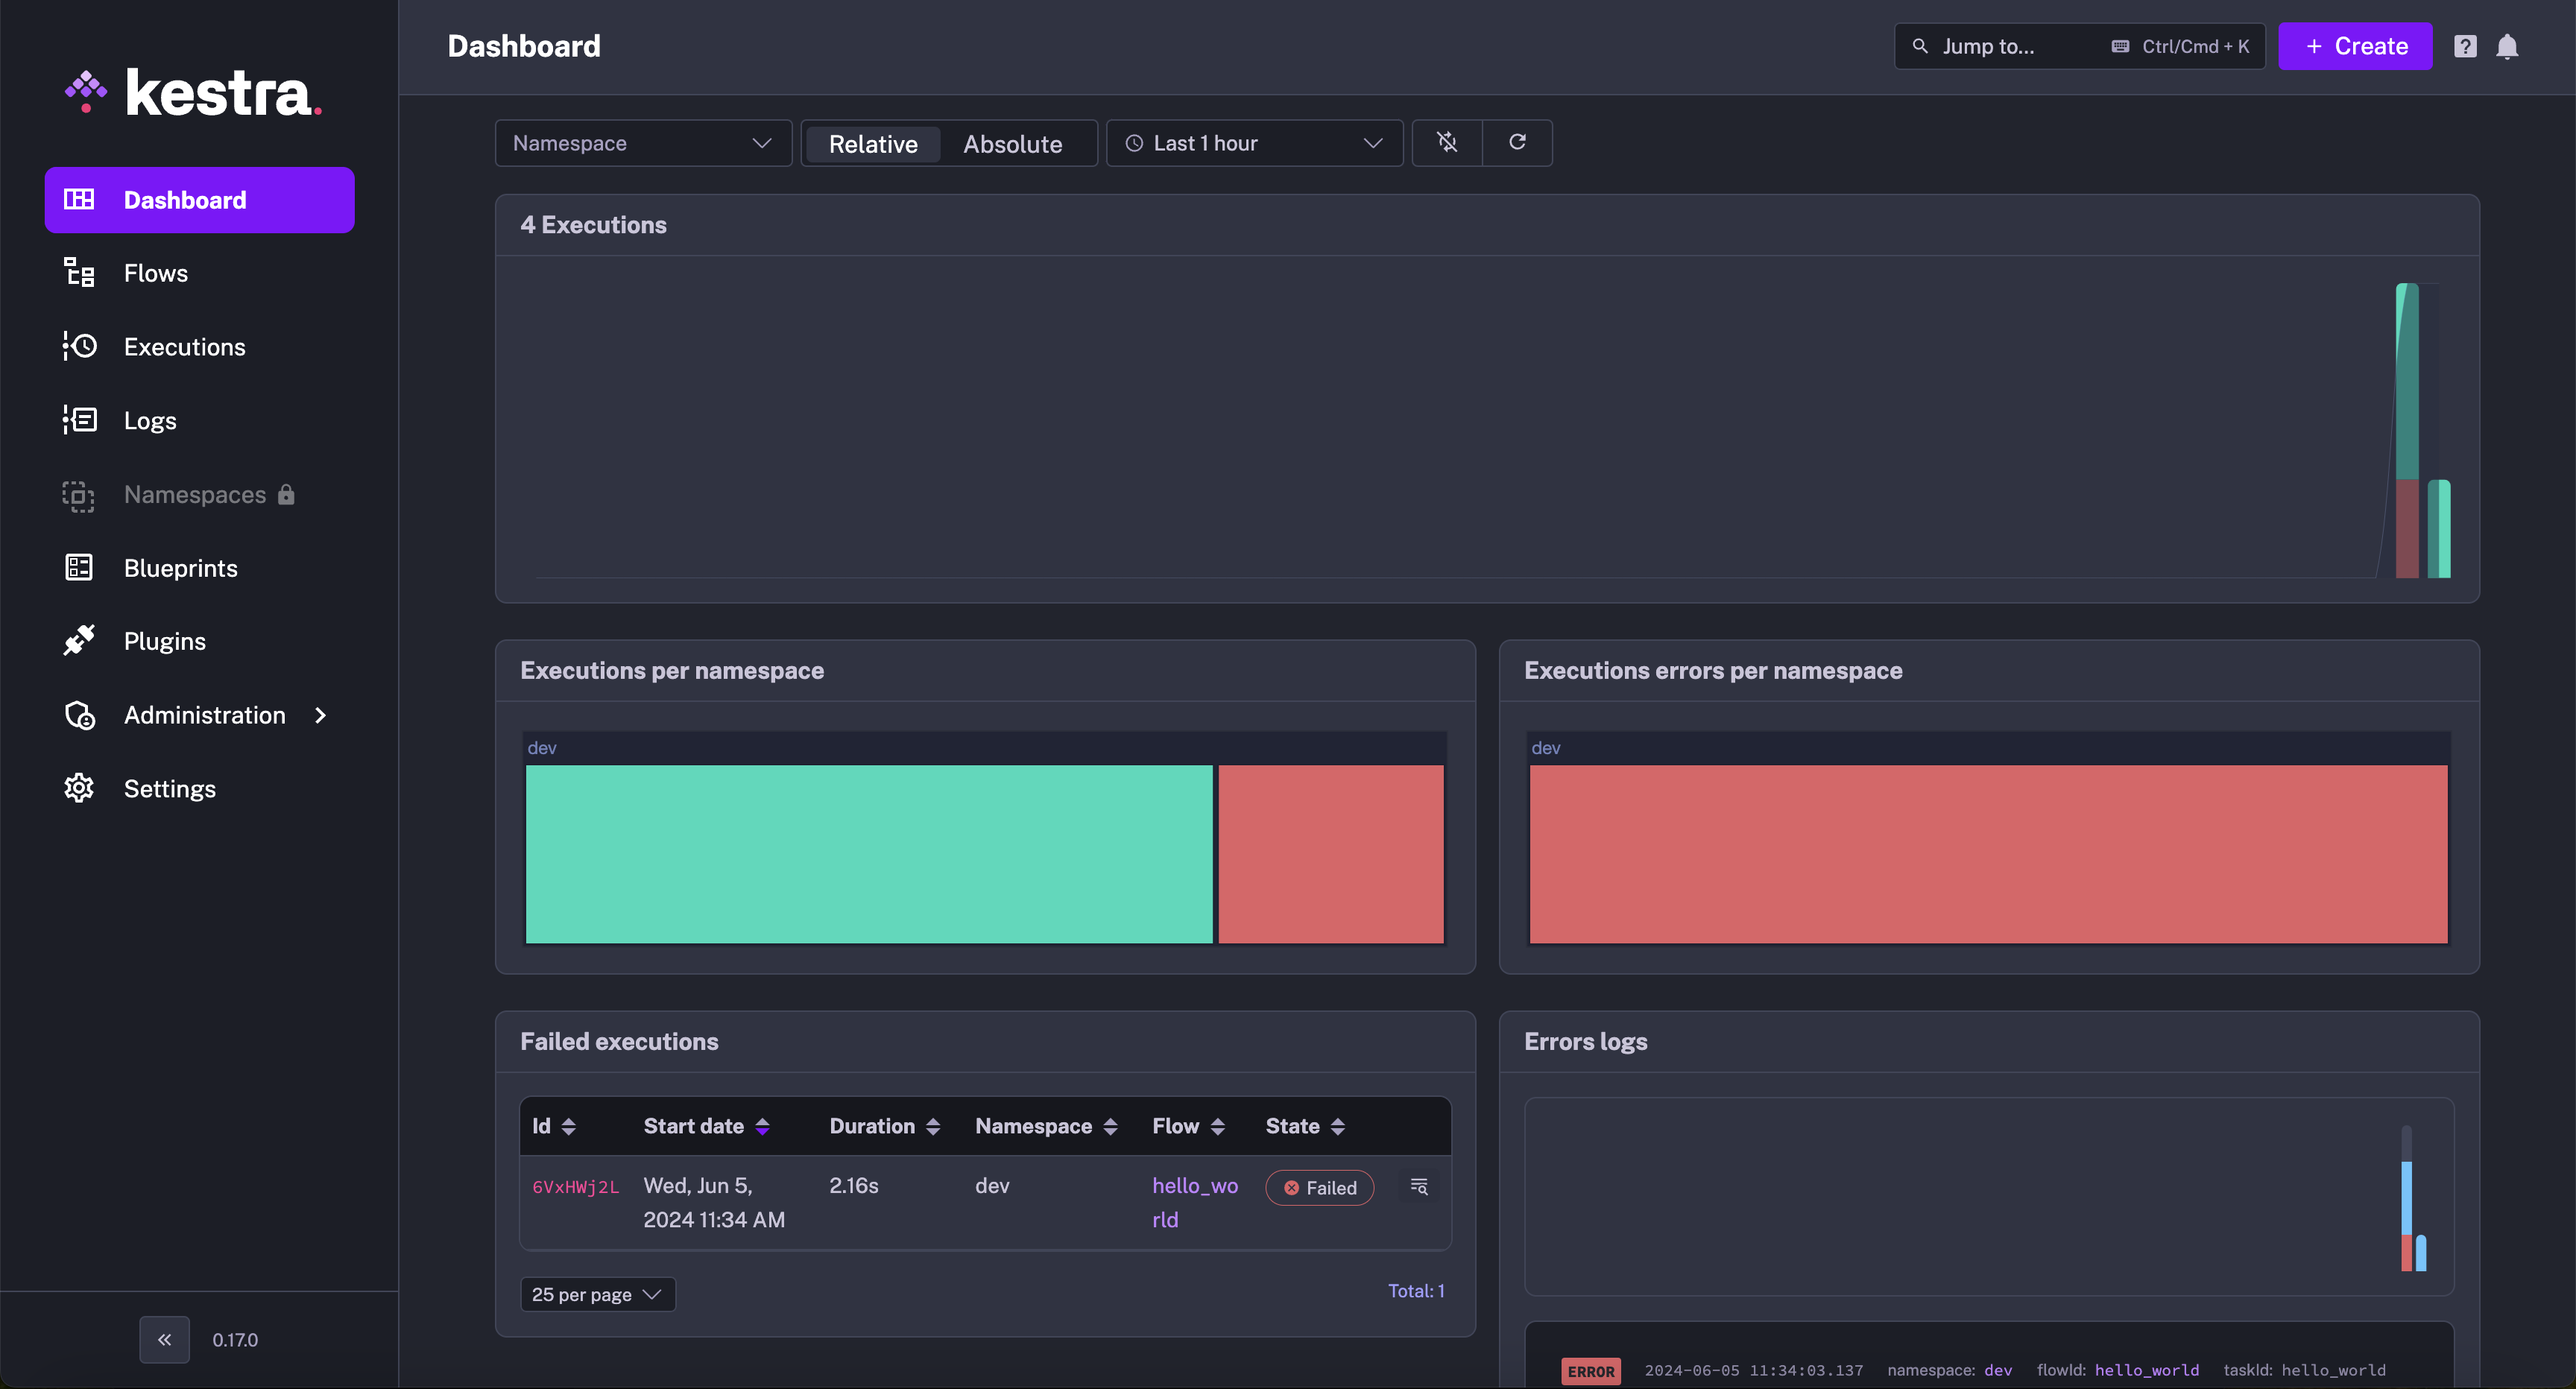Click green success block in namespace chart
The width and height of the screenshot is (2576, 1389).
tap(869, 854)
